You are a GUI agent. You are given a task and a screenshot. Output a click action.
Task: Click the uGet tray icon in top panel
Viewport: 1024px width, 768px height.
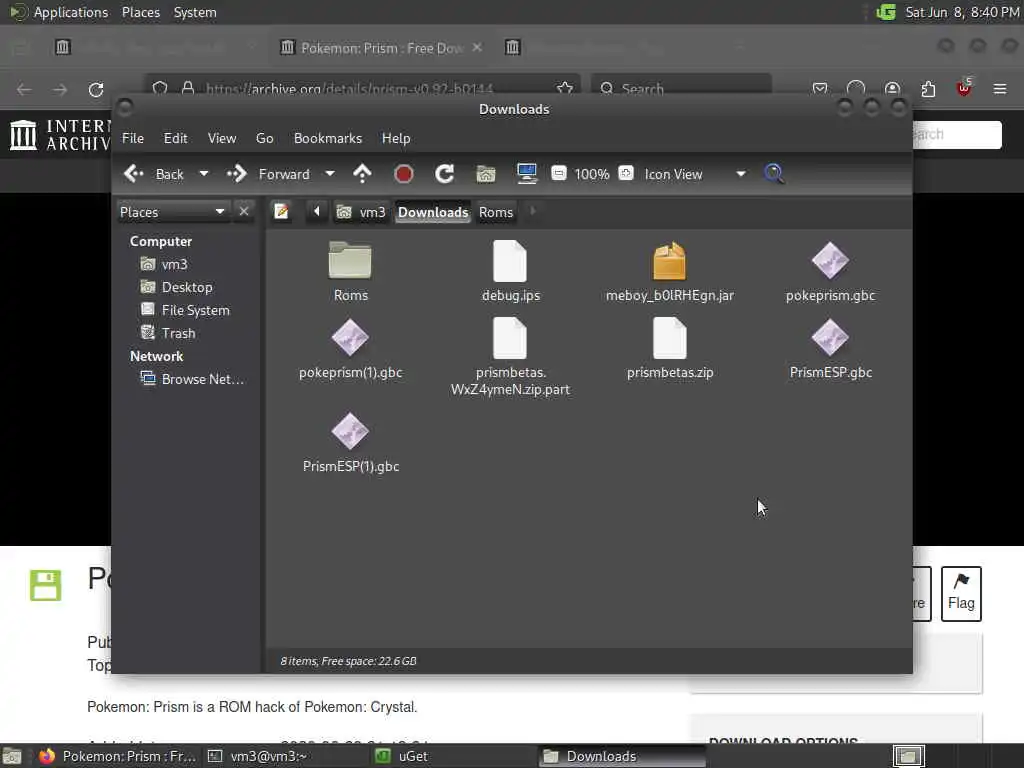[x=886, y=12]
